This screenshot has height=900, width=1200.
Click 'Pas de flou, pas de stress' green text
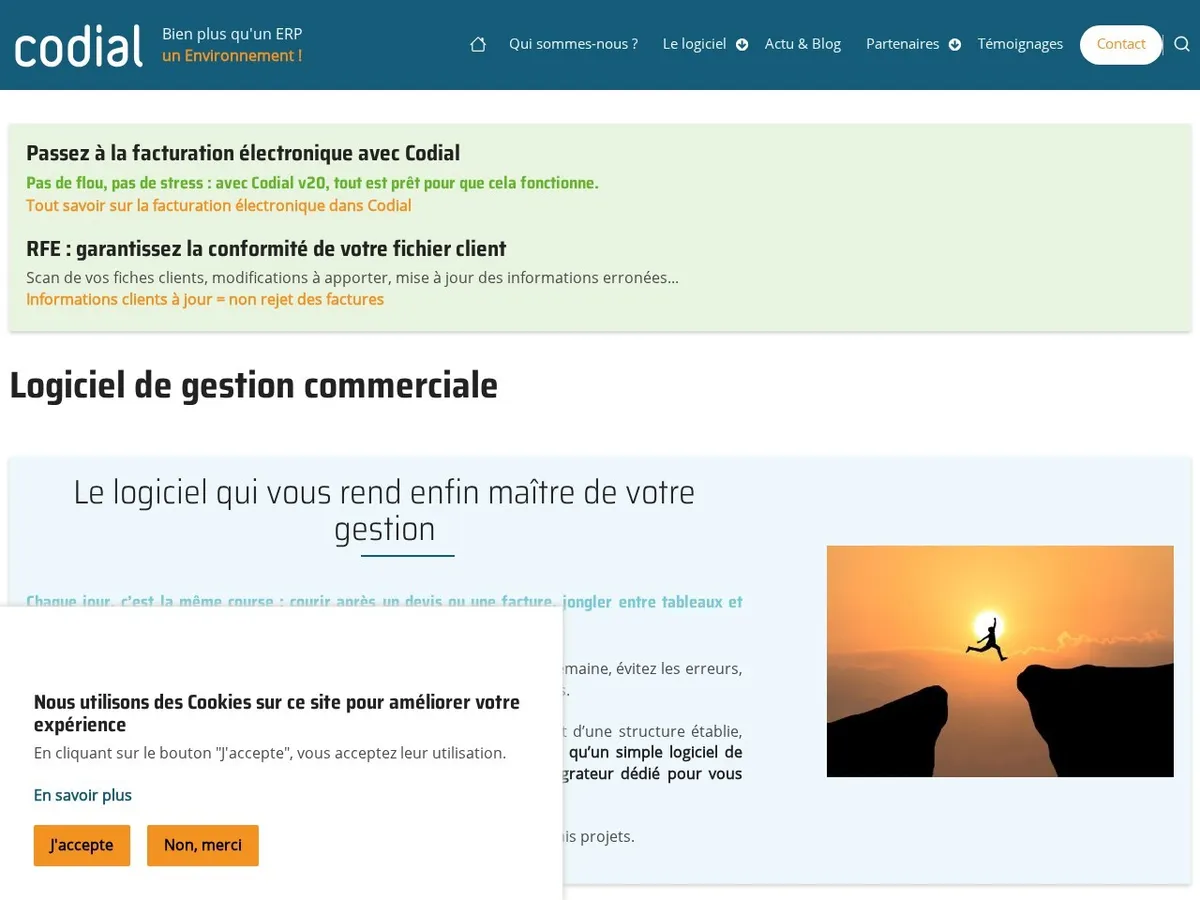pyautogui.click(x=312, y=183)
